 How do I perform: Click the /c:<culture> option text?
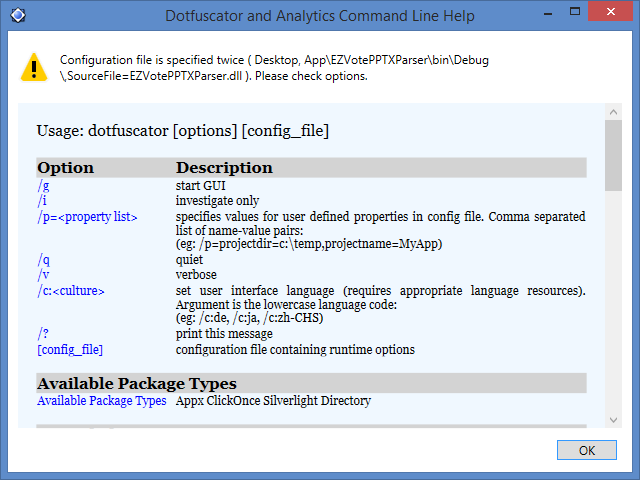(x=71, y=291)
